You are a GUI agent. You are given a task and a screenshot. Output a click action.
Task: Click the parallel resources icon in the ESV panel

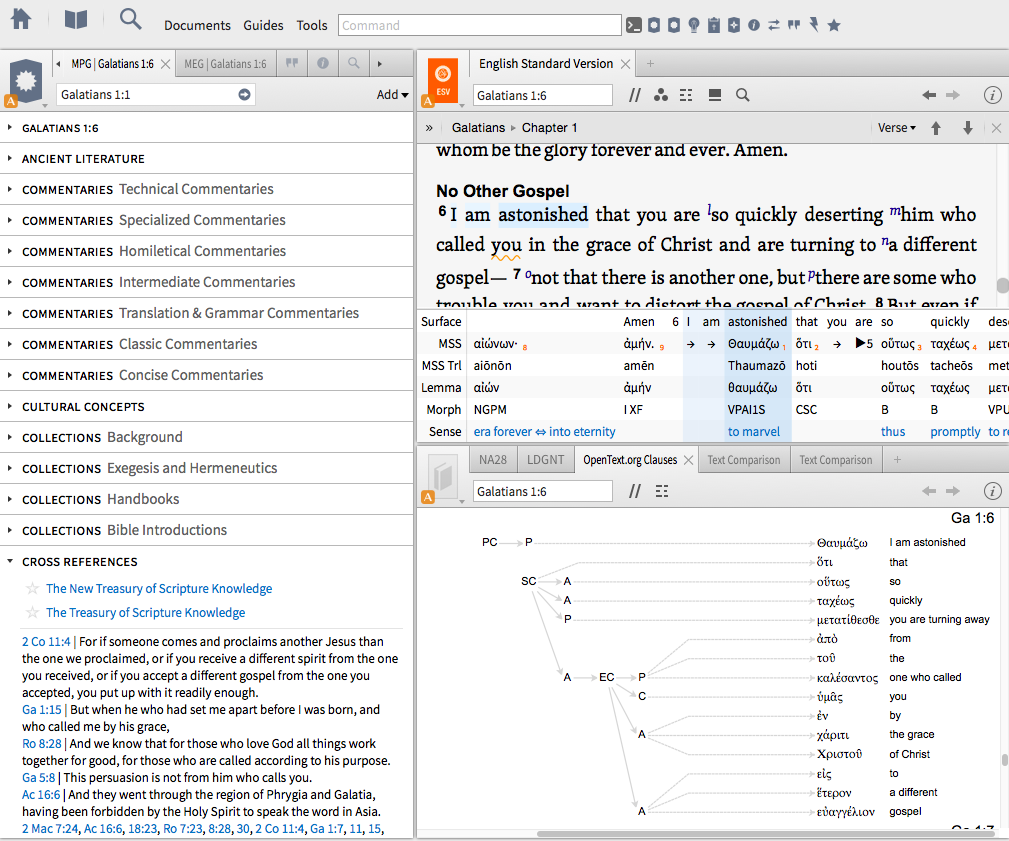(636, 95)
